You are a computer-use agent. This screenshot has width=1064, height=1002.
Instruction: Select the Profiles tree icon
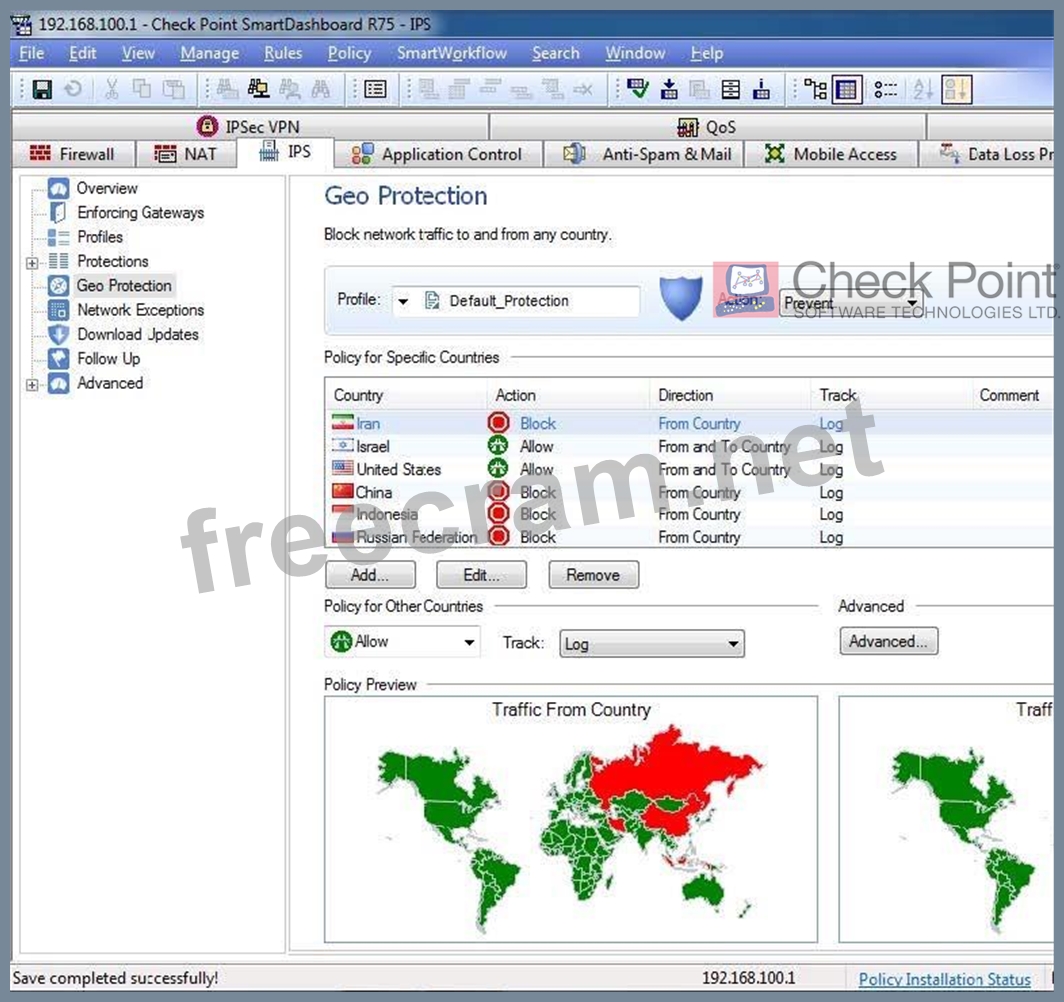point(58,237)
